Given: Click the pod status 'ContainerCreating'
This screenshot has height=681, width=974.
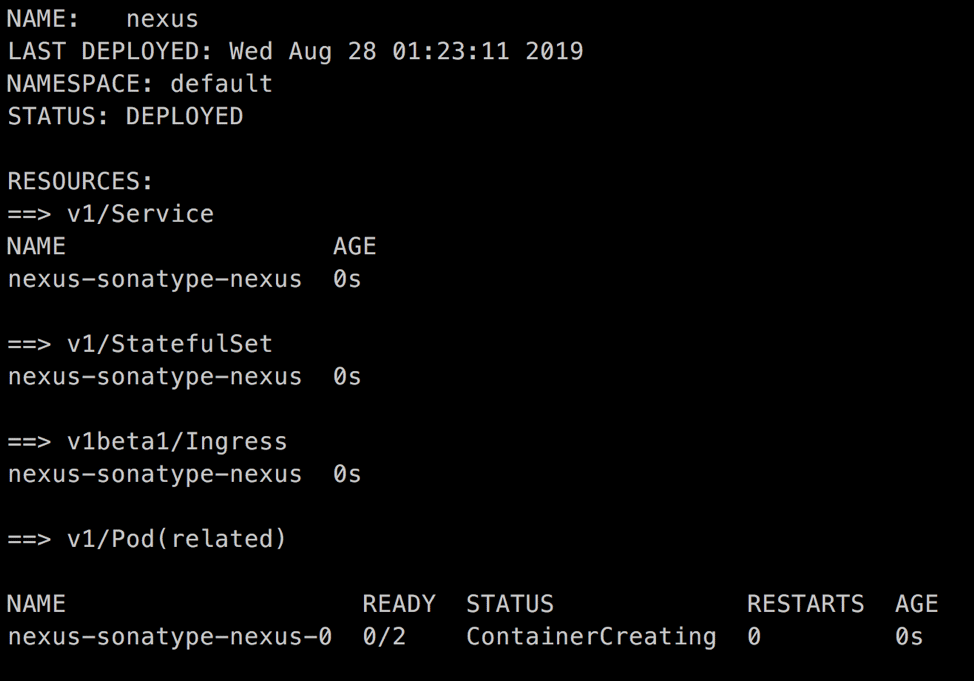Looking at the screenshot, I should [x=591, y=637].
